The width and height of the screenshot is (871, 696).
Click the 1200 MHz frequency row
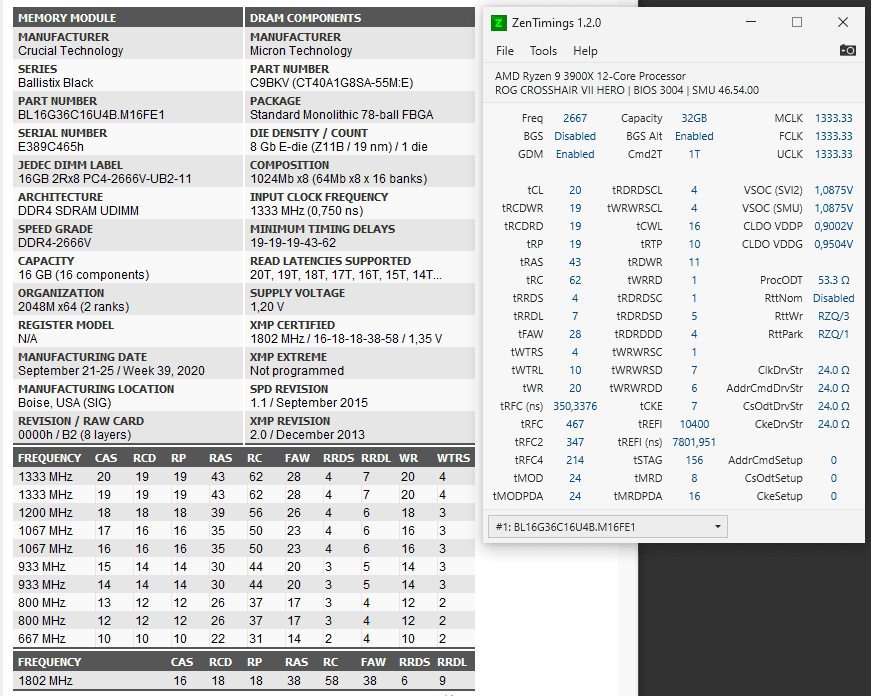pyautogui.click(x=244, y=513)
